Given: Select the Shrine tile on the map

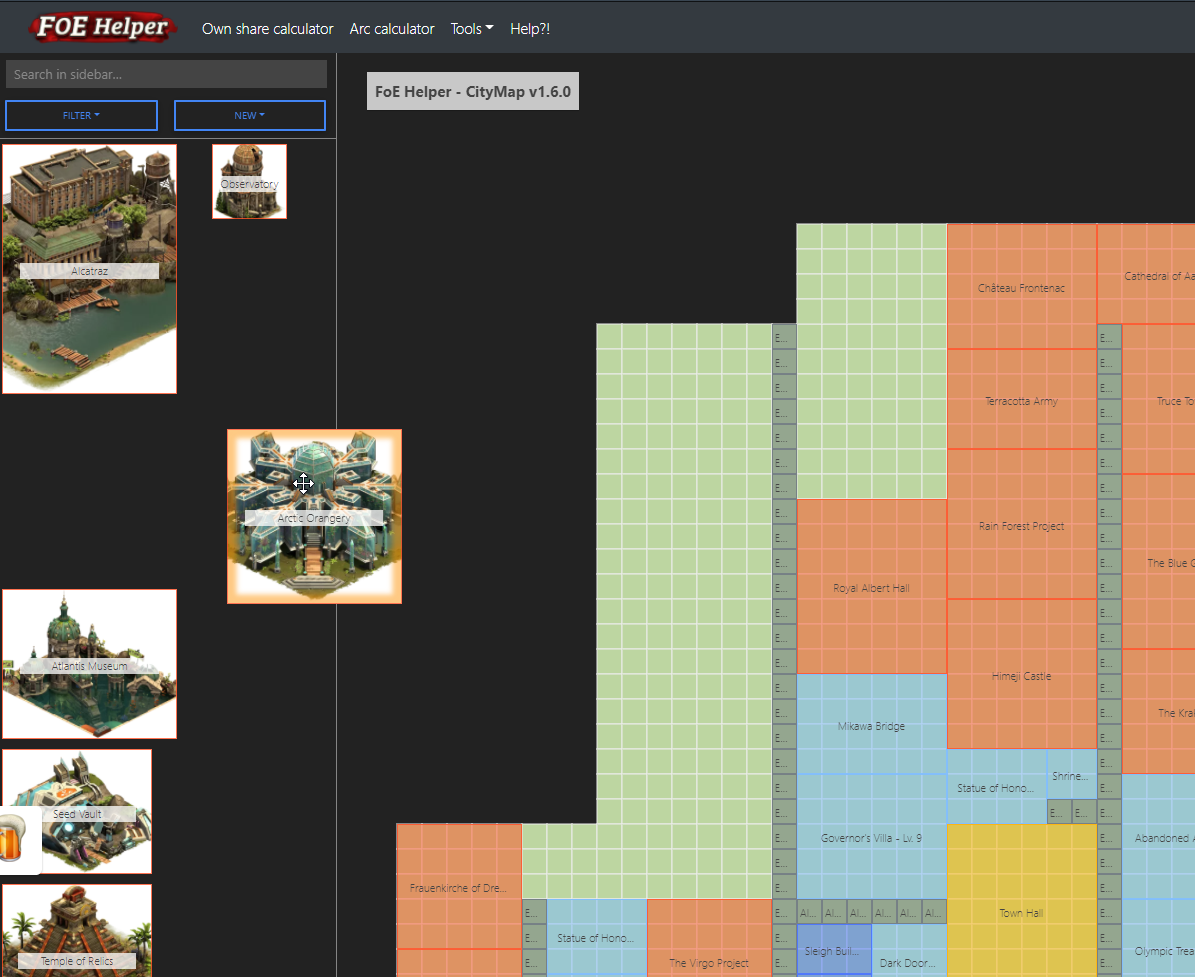Looking at the screenshot, I should click(x=1071, y=774).
